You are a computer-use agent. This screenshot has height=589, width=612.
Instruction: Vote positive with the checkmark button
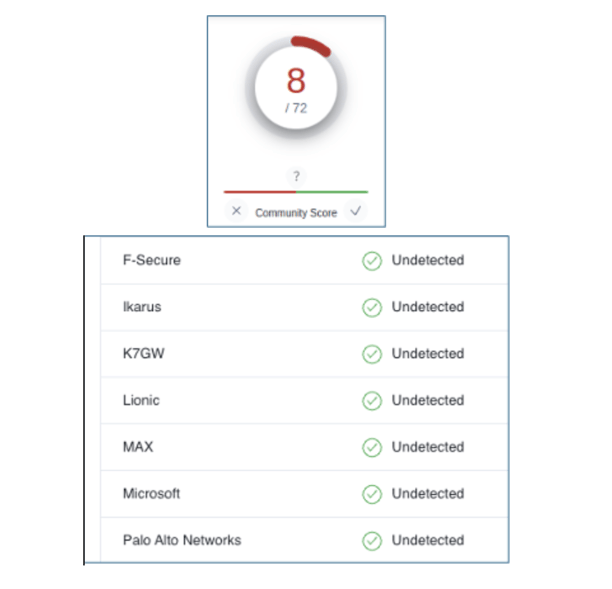(355, 211)
